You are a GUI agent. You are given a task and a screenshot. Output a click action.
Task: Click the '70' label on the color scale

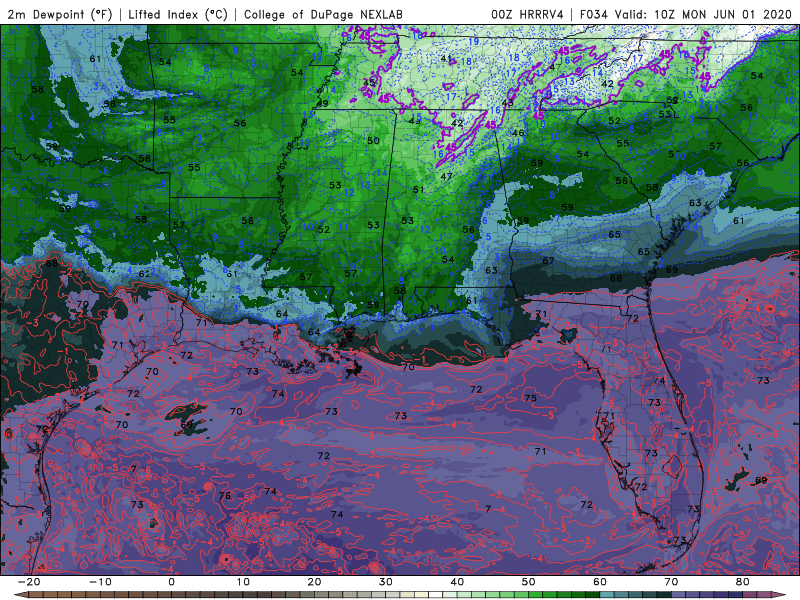tap(671, 582)
